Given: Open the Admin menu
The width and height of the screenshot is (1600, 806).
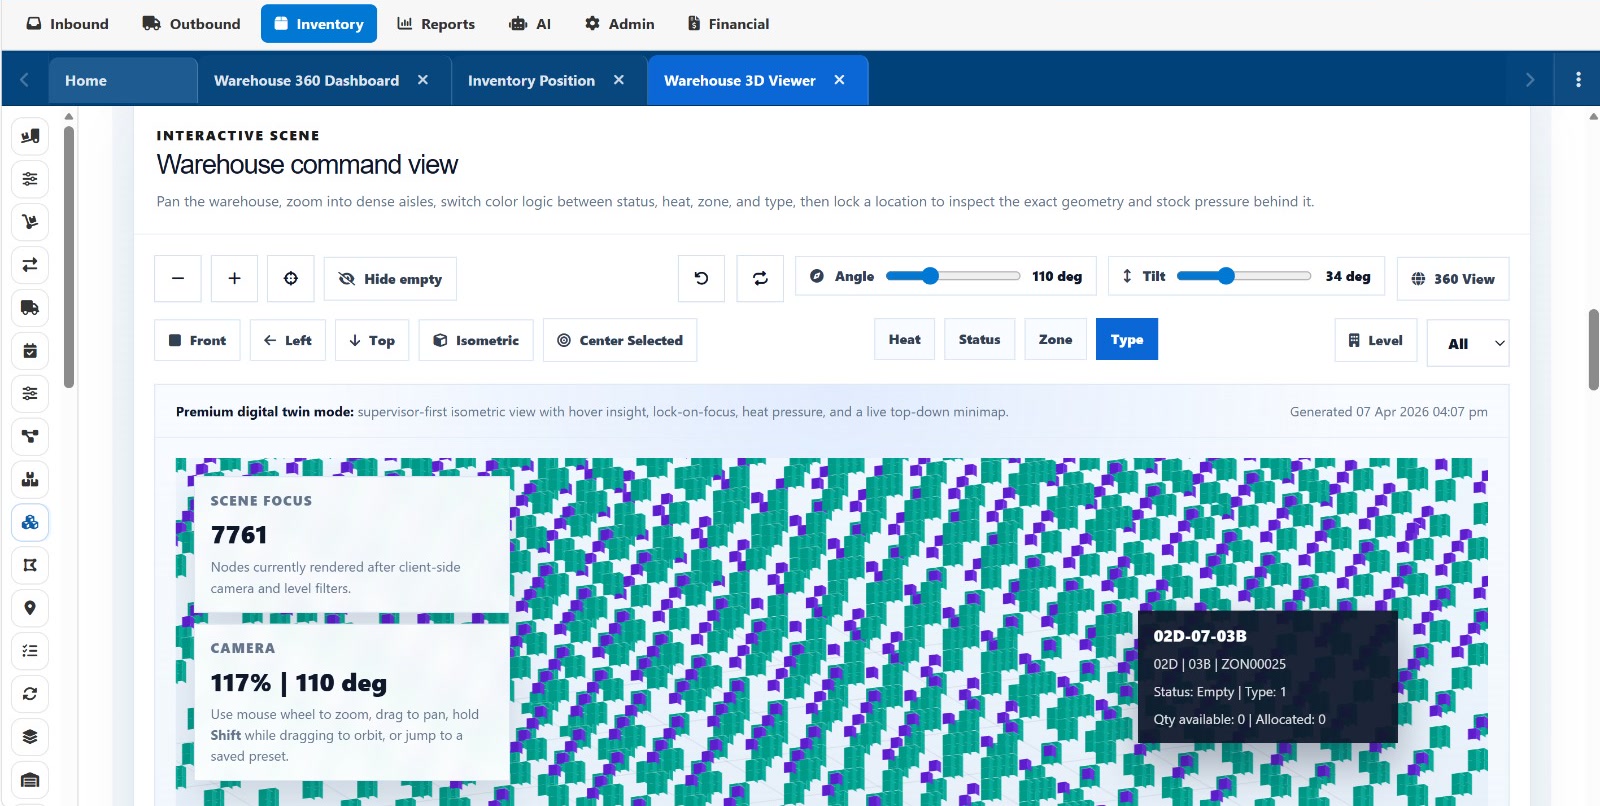Looking at the screenshot, I should coord(619,24).
